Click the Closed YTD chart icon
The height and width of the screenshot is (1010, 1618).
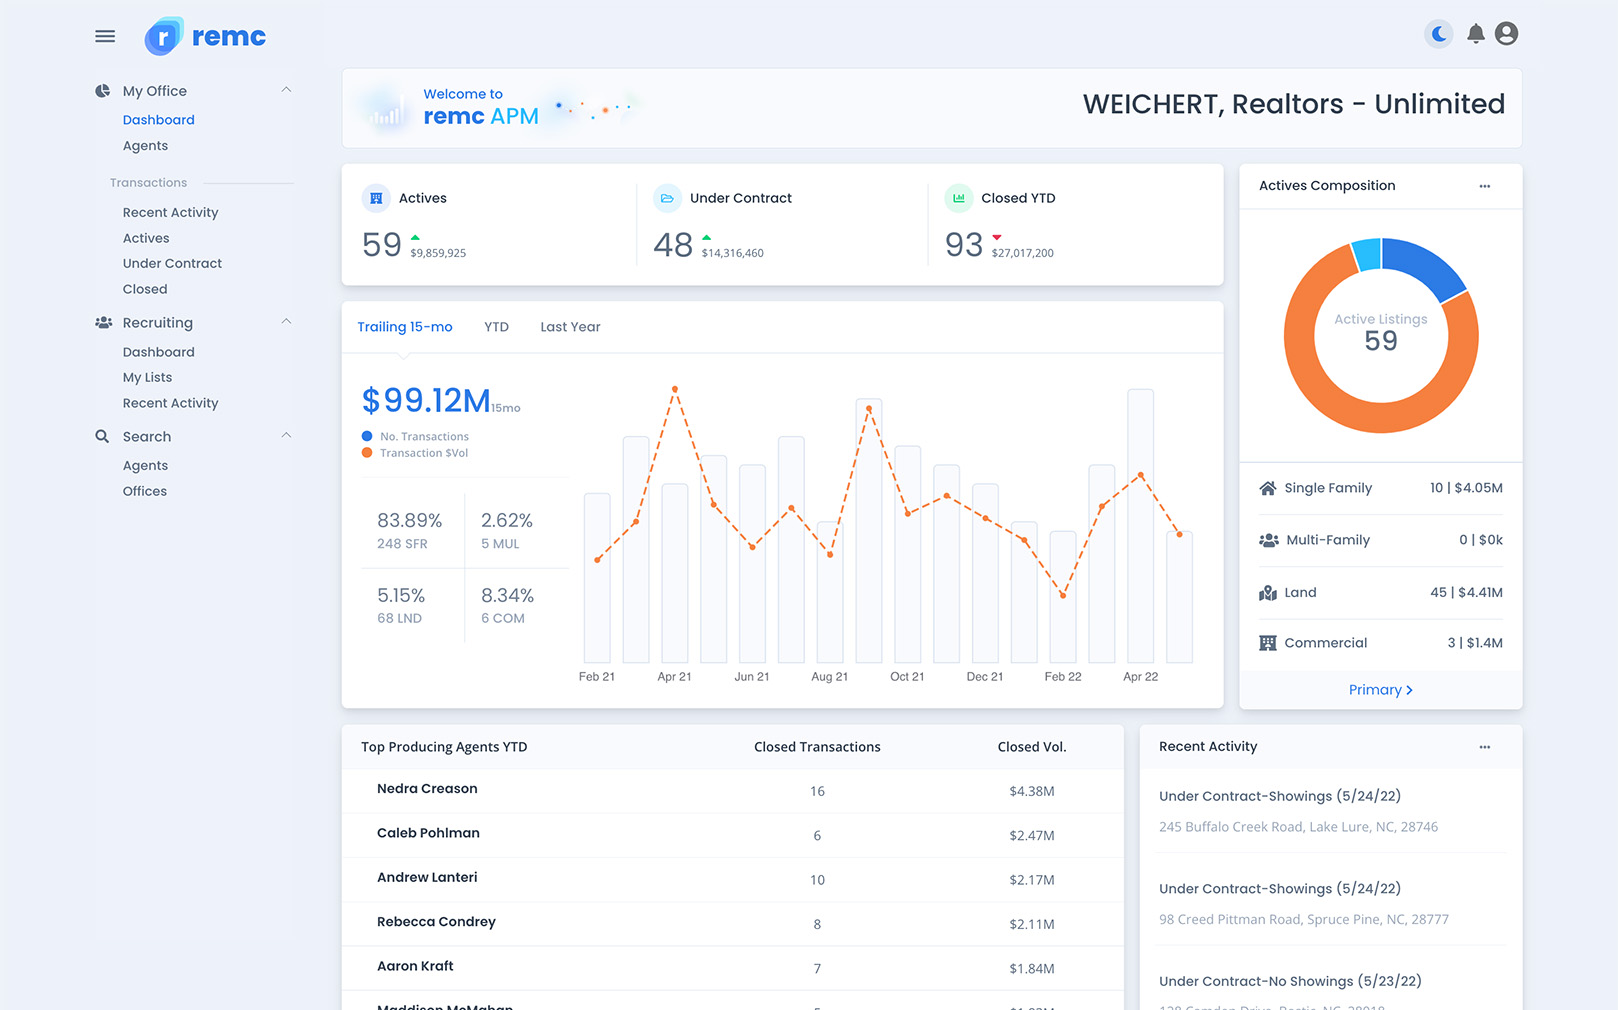pos(958,198)
